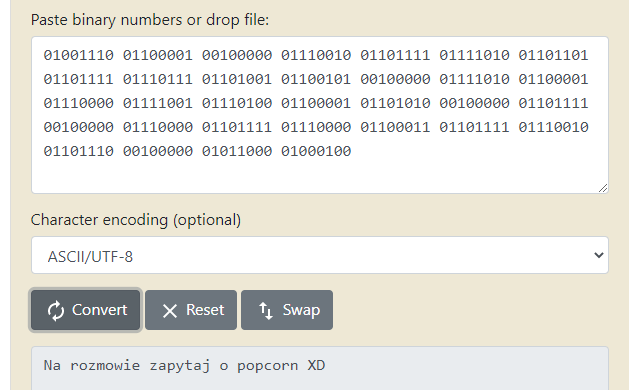Click the "Character encoding (optional)" label
The image size is (629, 390).
tap(136, 220)
